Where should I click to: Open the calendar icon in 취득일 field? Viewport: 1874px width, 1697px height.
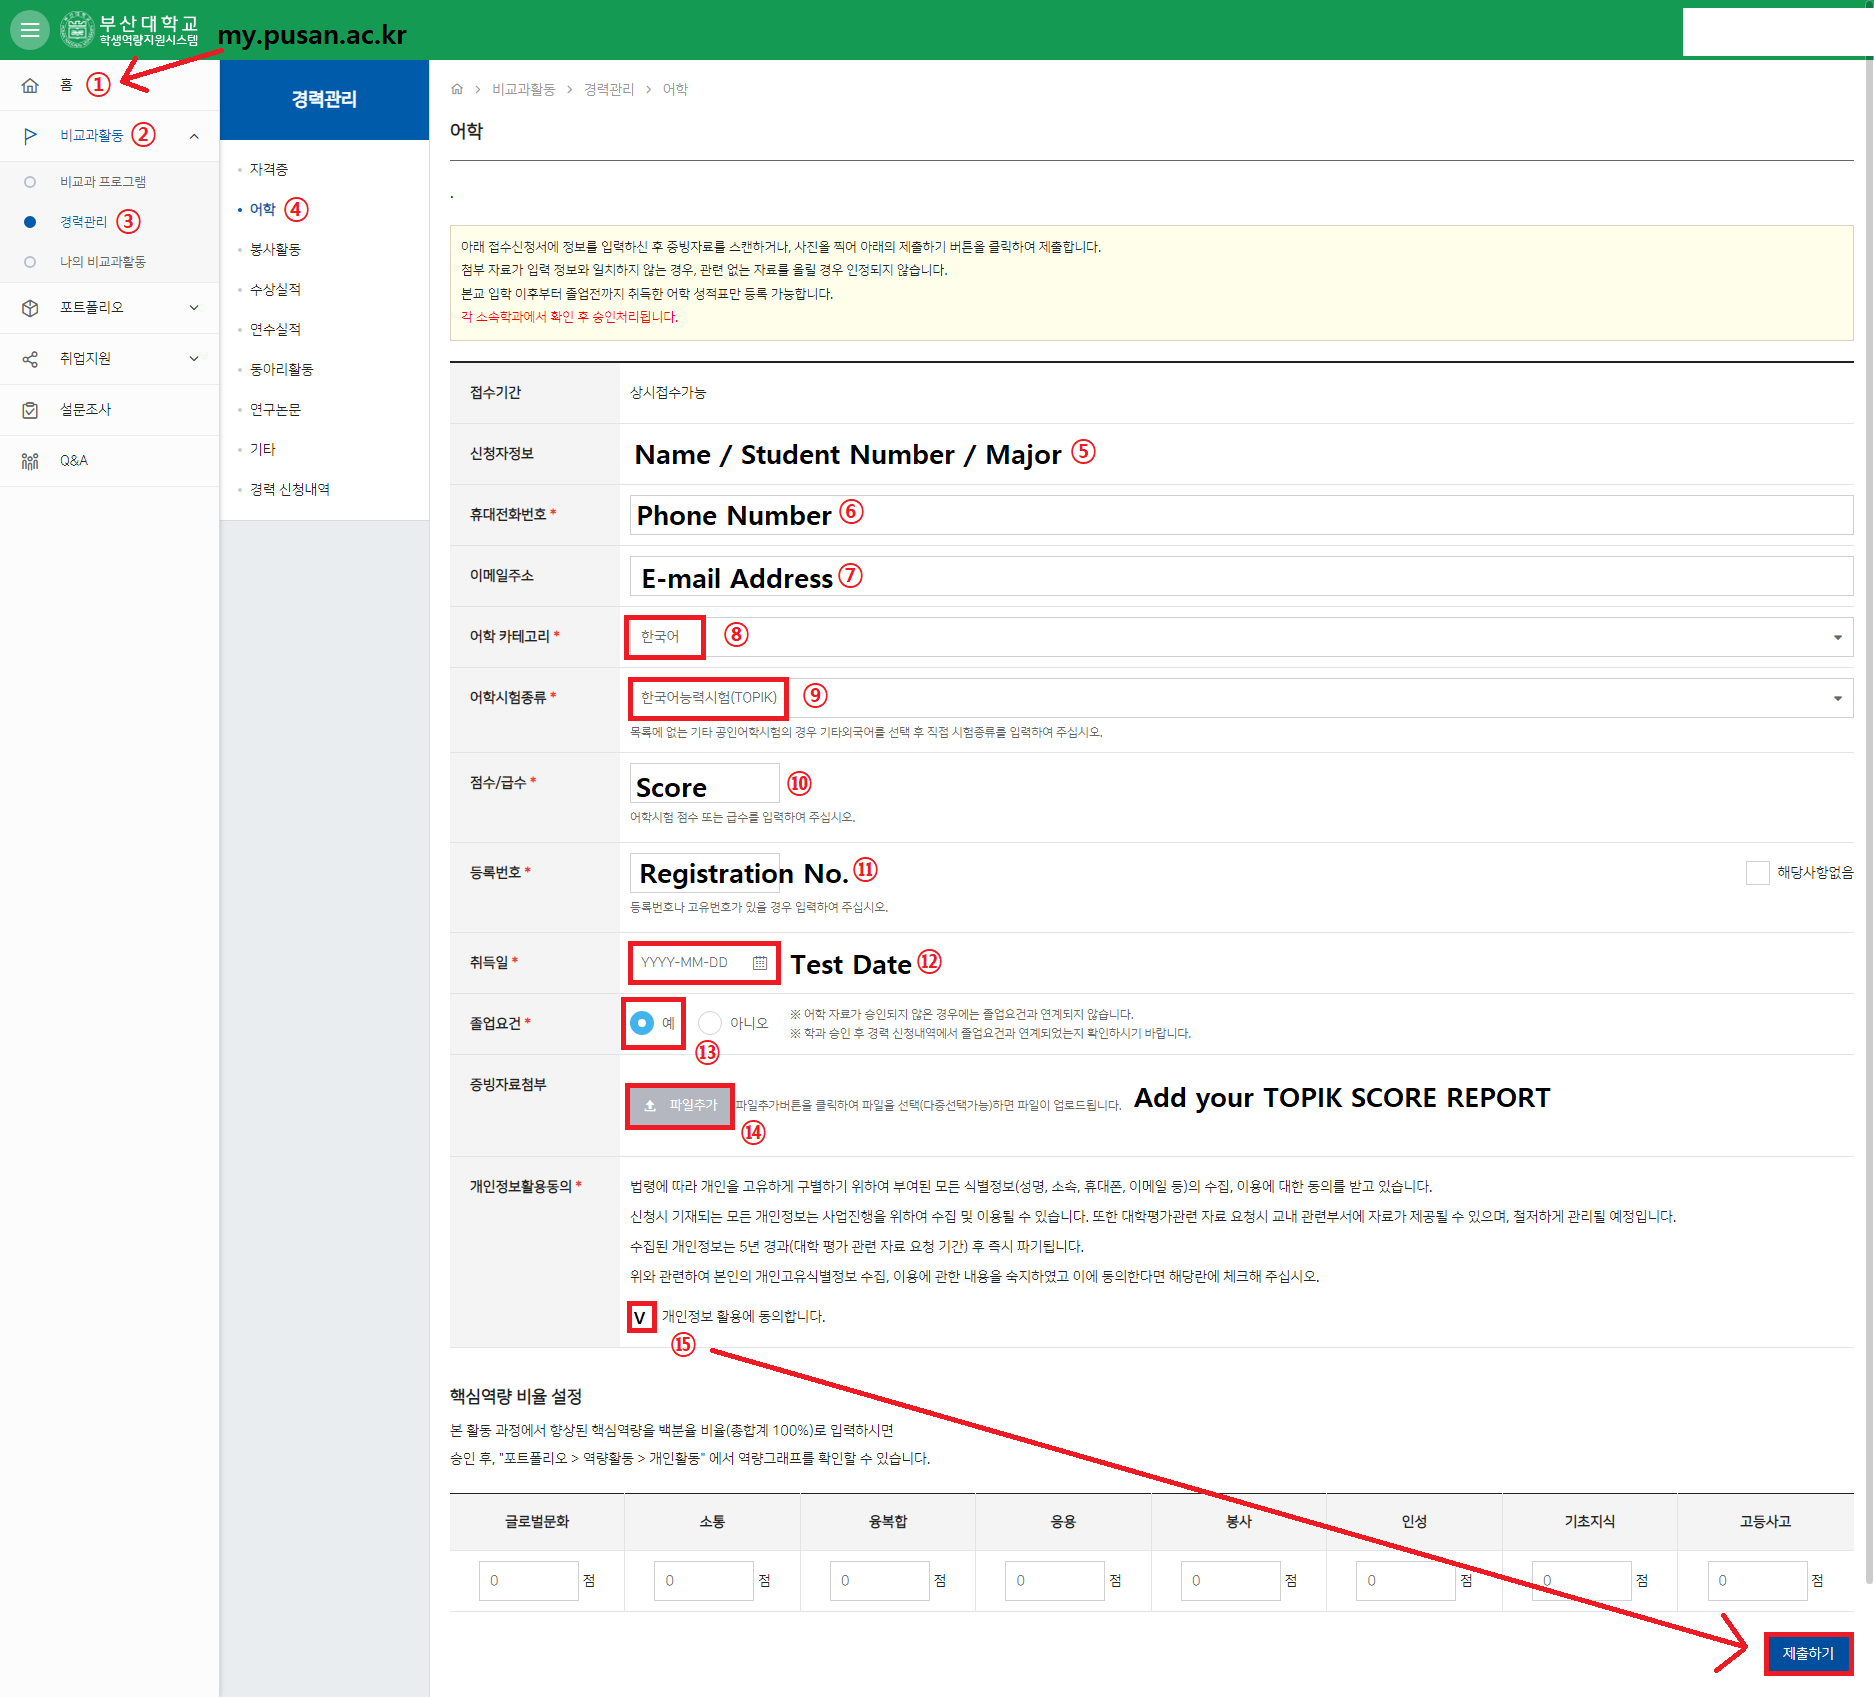760,963
